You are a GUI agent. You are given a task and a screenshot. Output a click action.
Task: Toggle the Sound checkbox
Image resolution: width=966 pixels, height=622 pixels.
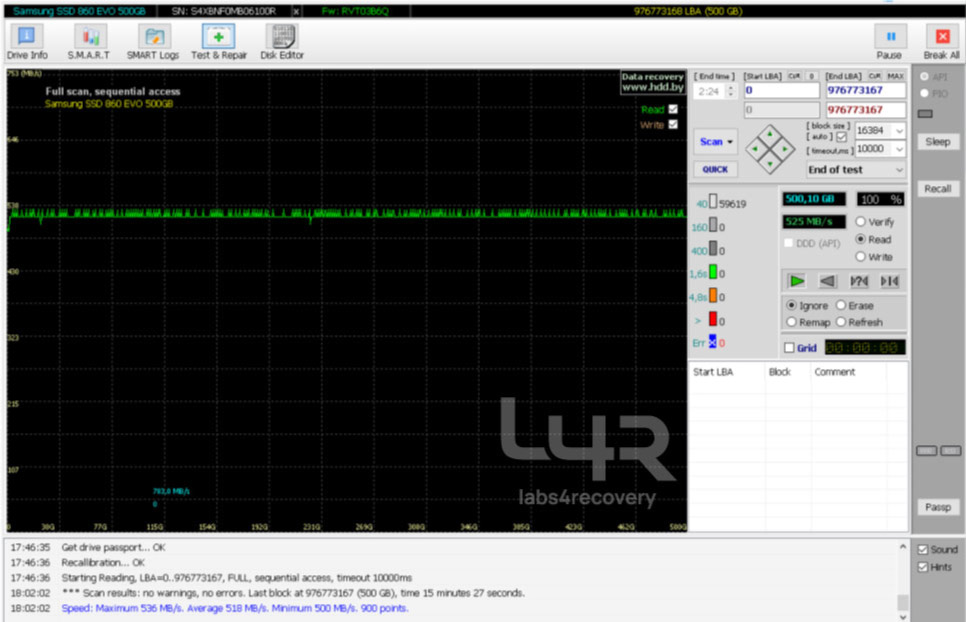[x=923, y=549]
